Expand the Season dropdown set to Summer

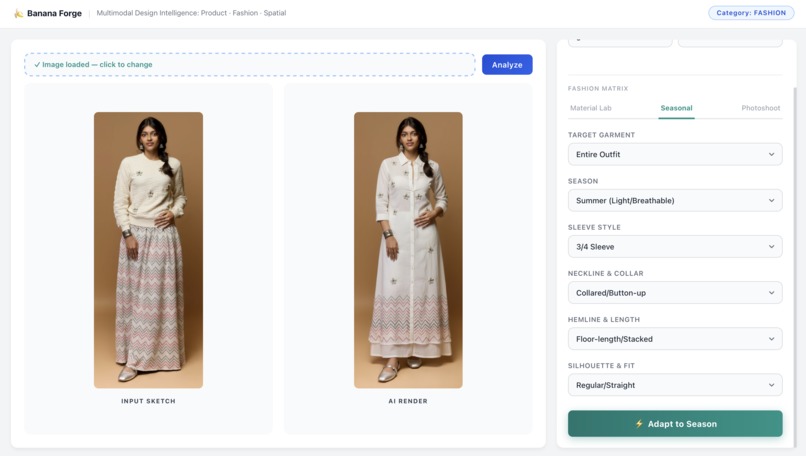675,200
